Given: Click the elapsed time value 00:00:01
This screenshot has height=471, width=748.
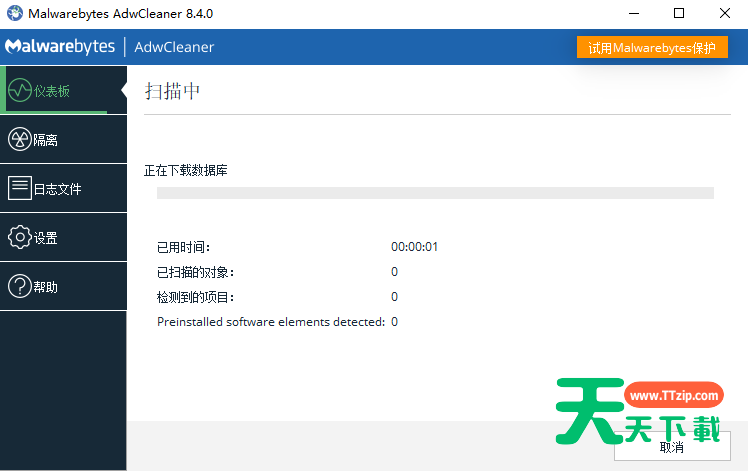Looking at the screenshot, I should coord(415,247).
